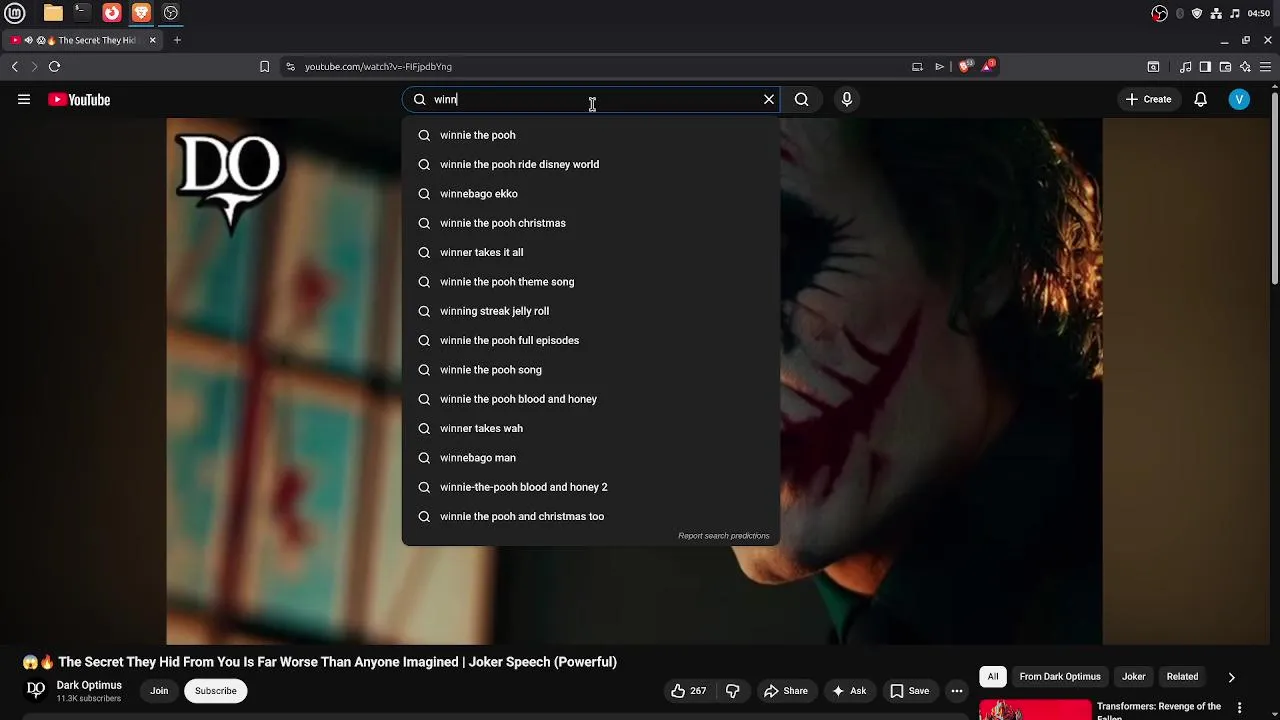Open Brave Leo AI sparkle icon
This screenshot has width=1280, height=720.
pos(1245,67)
